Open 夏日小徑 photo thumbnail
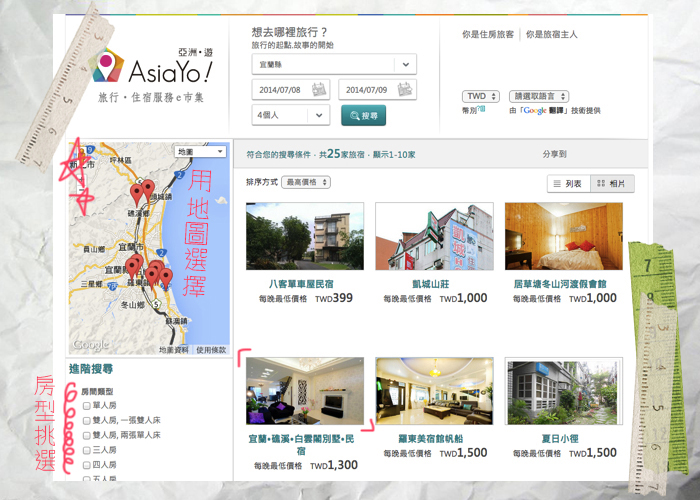700x500 pixels. coord(564,391)
